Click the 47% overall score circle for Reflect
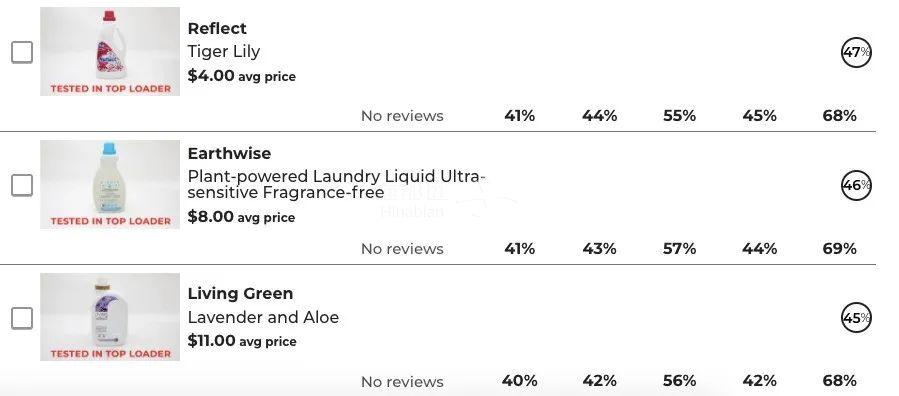 point(856,53)
